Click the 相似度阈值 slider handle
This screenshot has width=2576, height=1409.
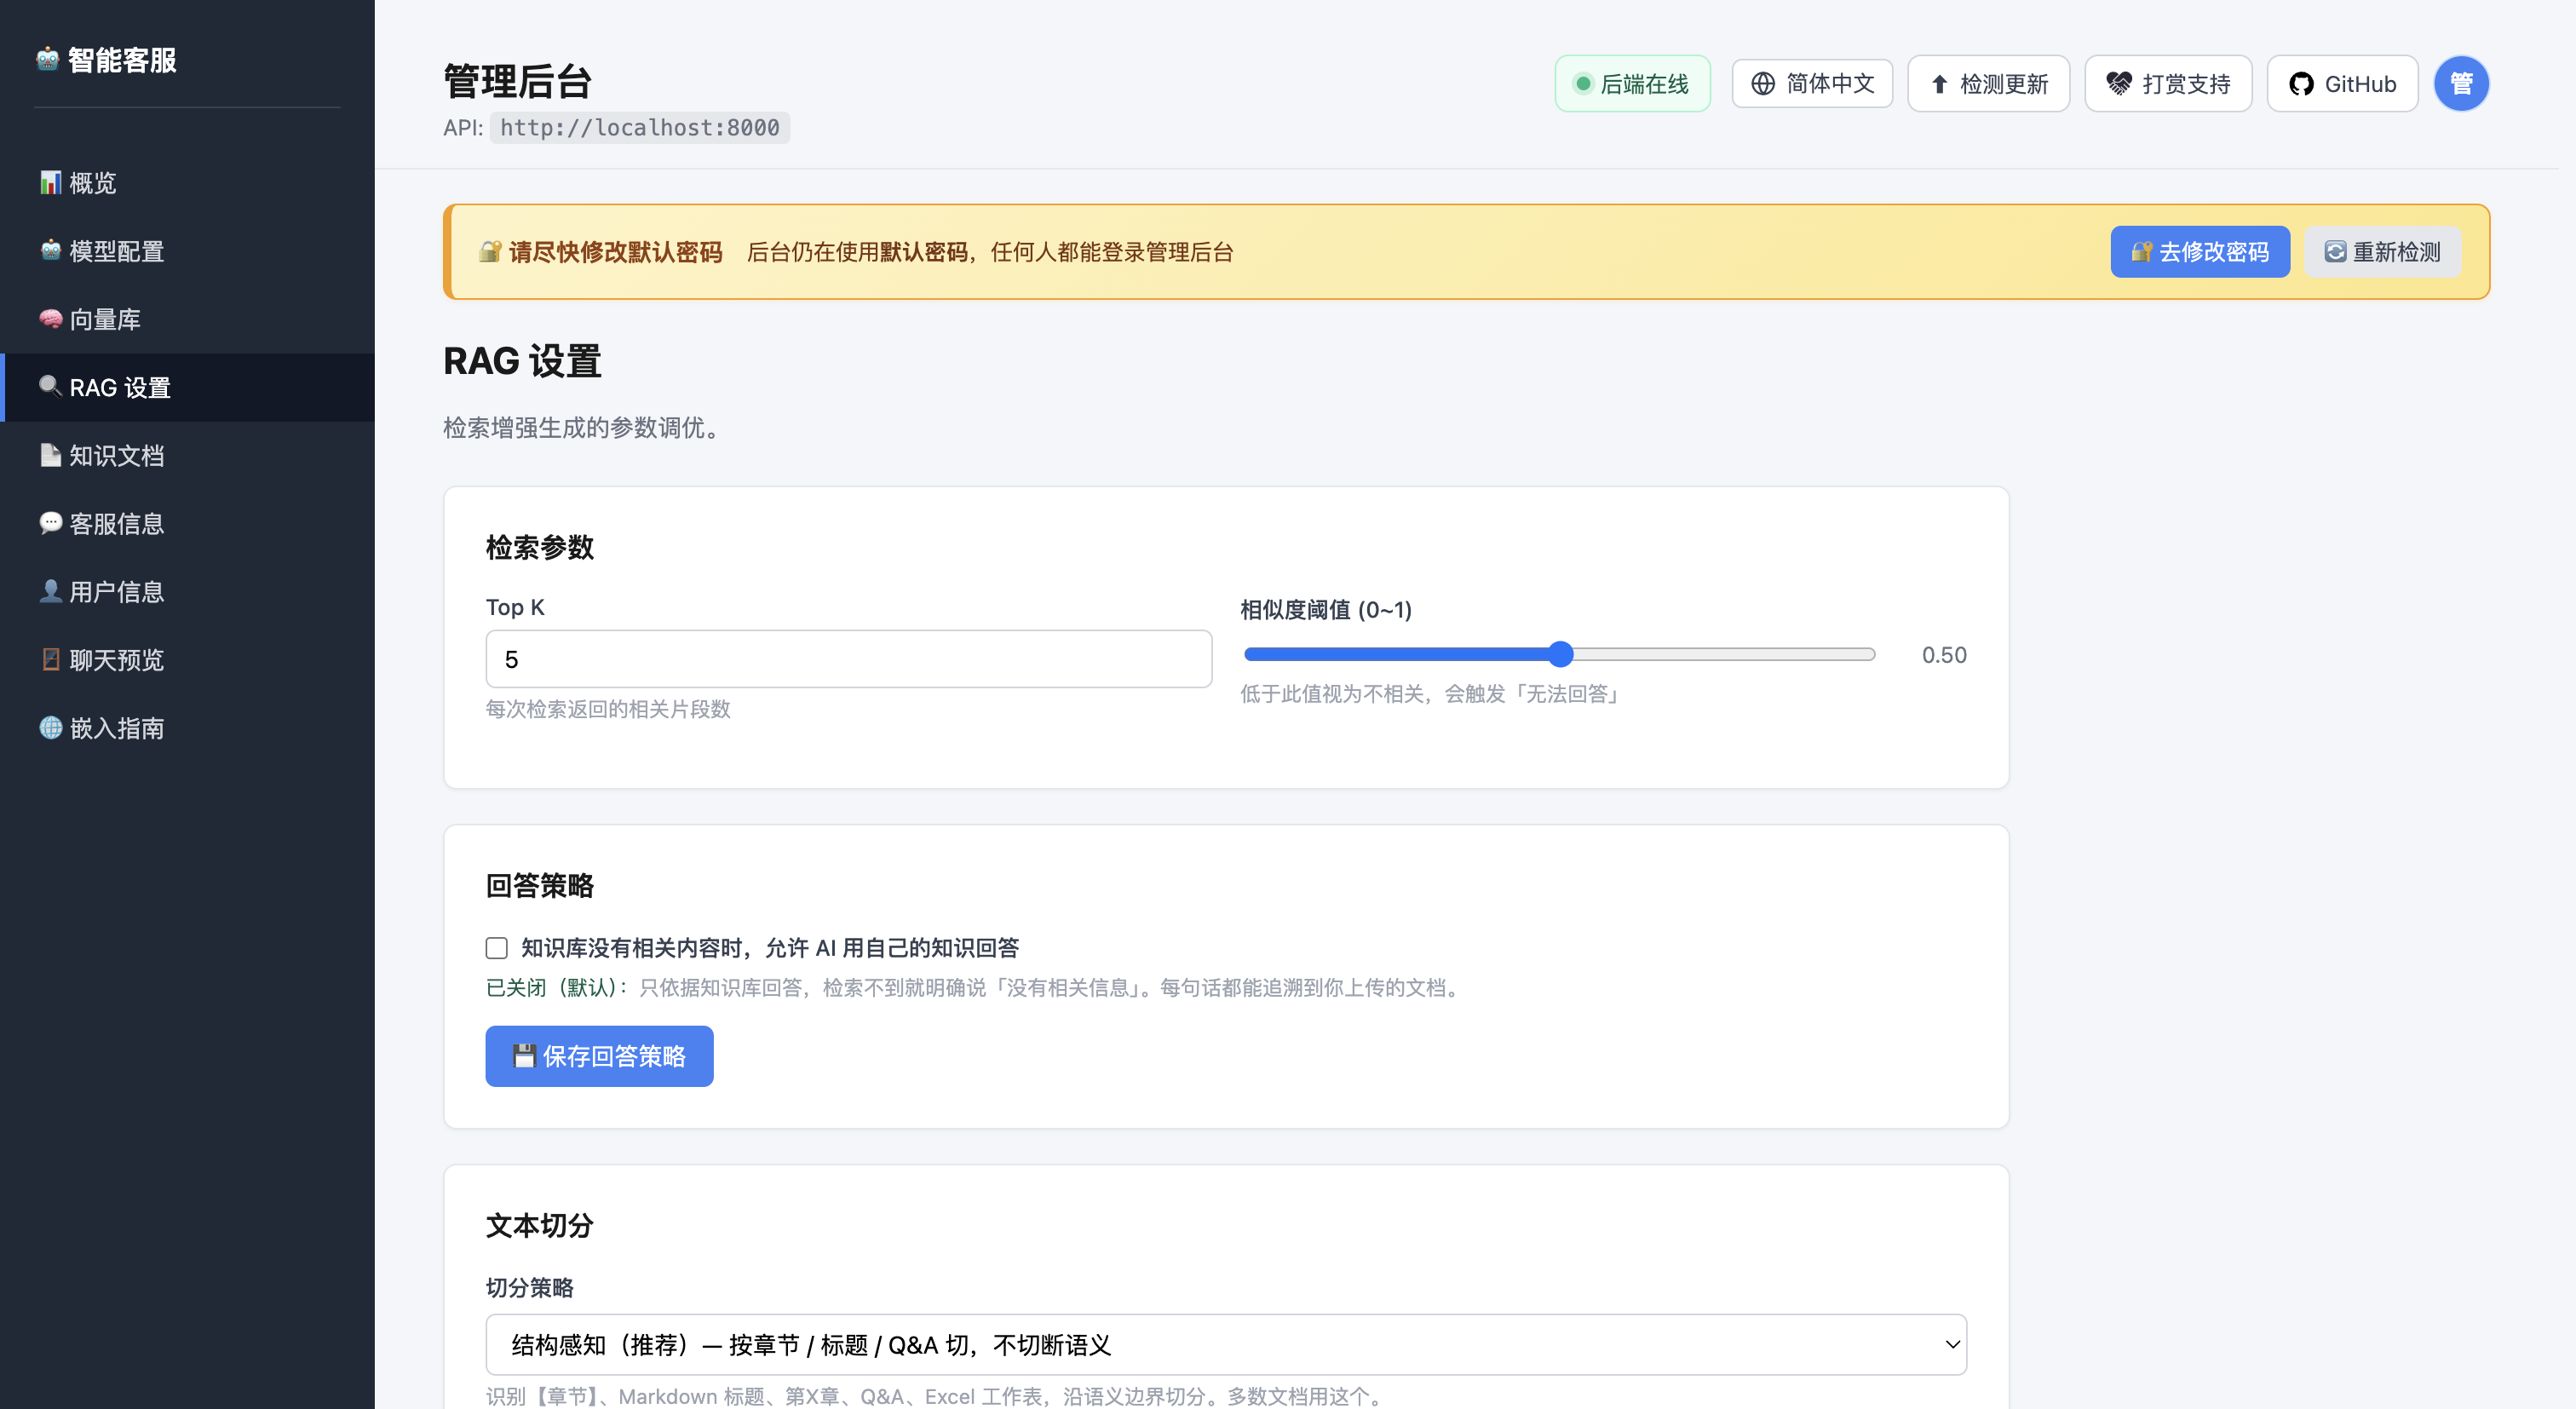point(1560,654)
